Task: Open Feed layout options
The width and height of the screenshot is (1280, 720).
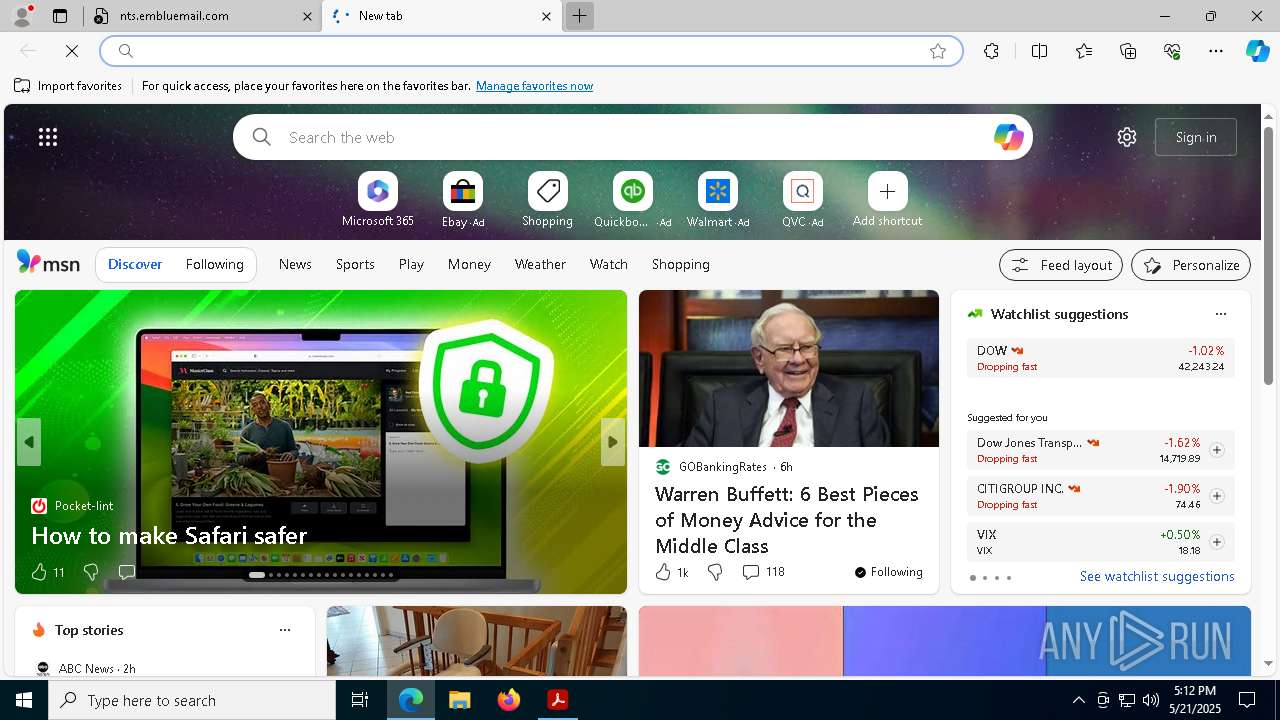Action: tap(1061, 265)
